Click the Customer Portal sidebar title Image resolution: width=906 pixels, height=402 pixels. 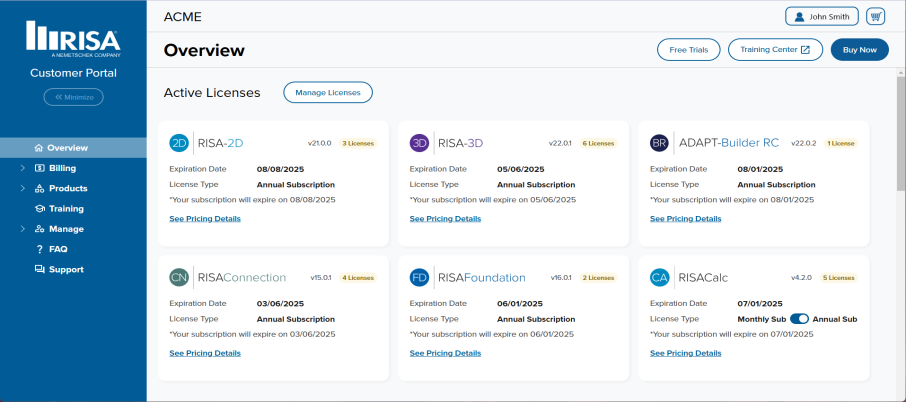[x=73, y=73]
